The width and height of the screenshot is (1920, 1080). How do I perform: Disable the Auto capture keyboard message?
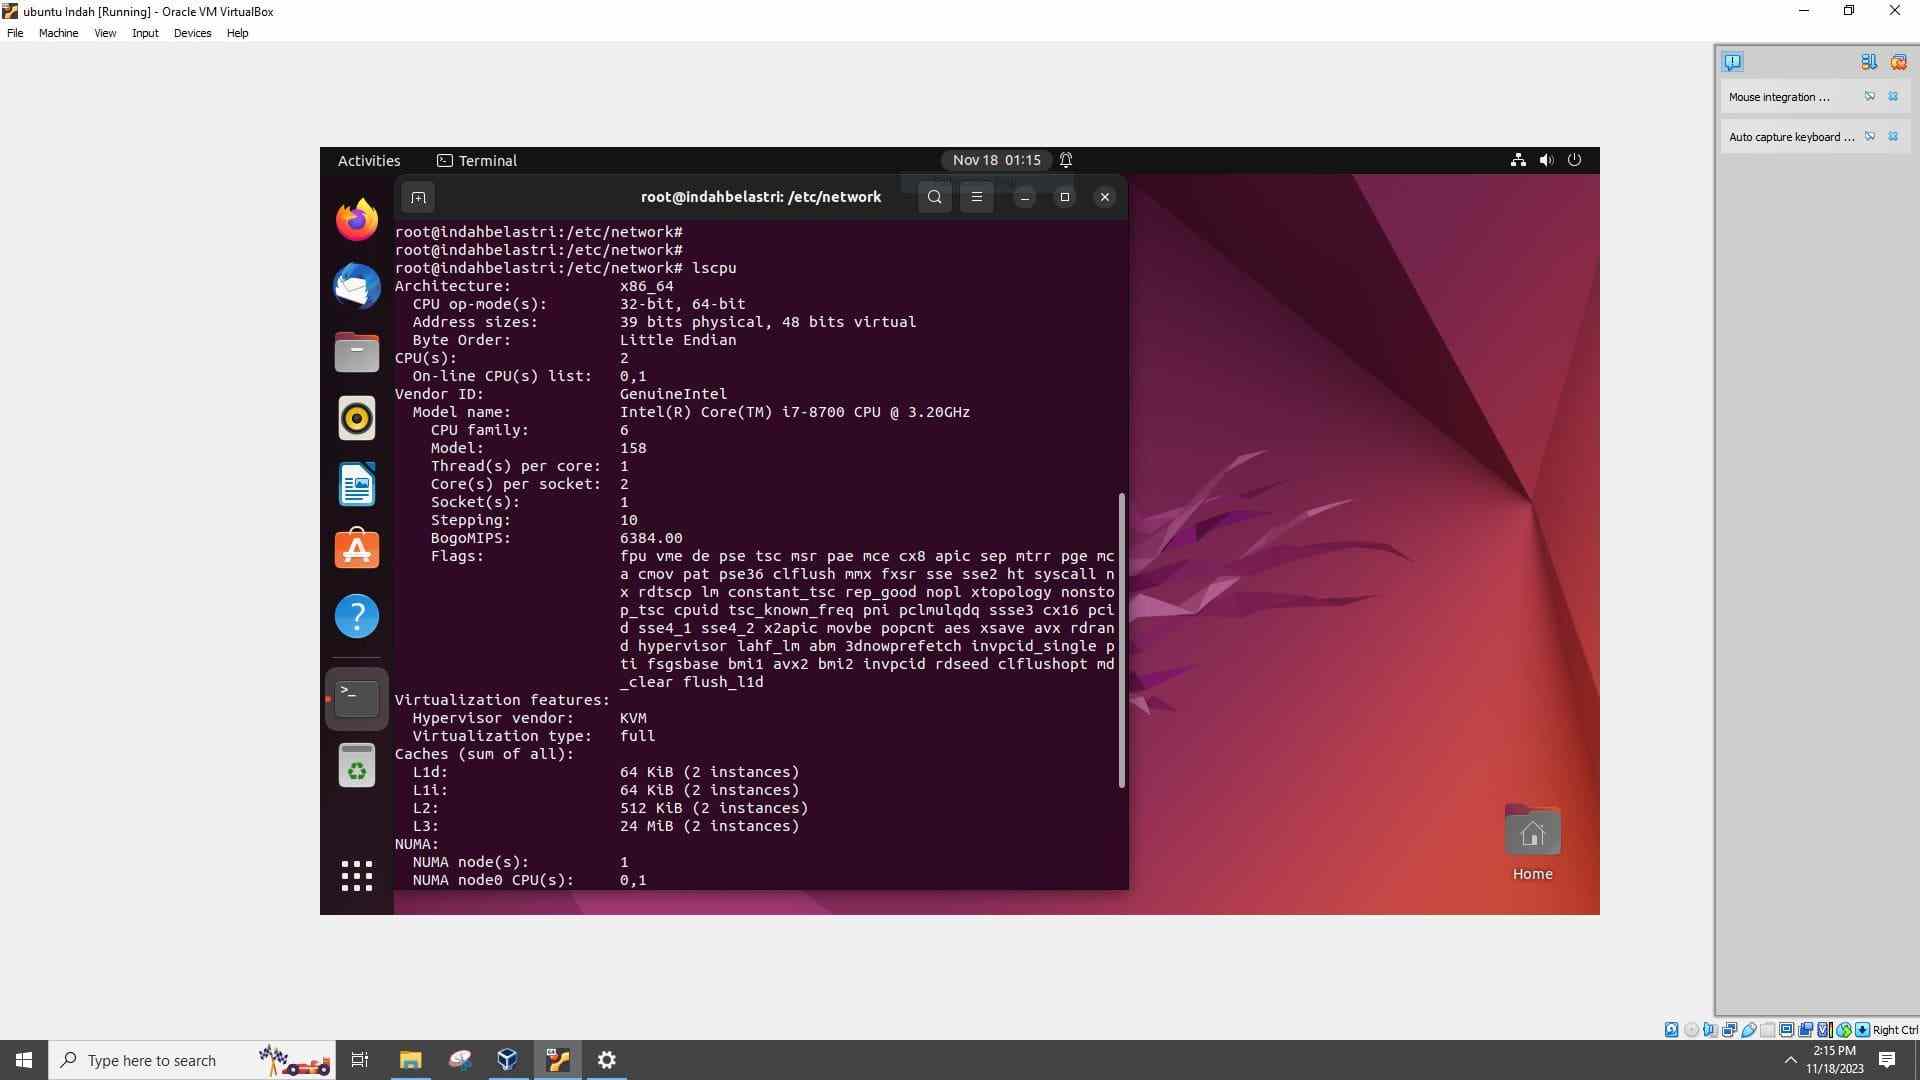(1869, 136)
